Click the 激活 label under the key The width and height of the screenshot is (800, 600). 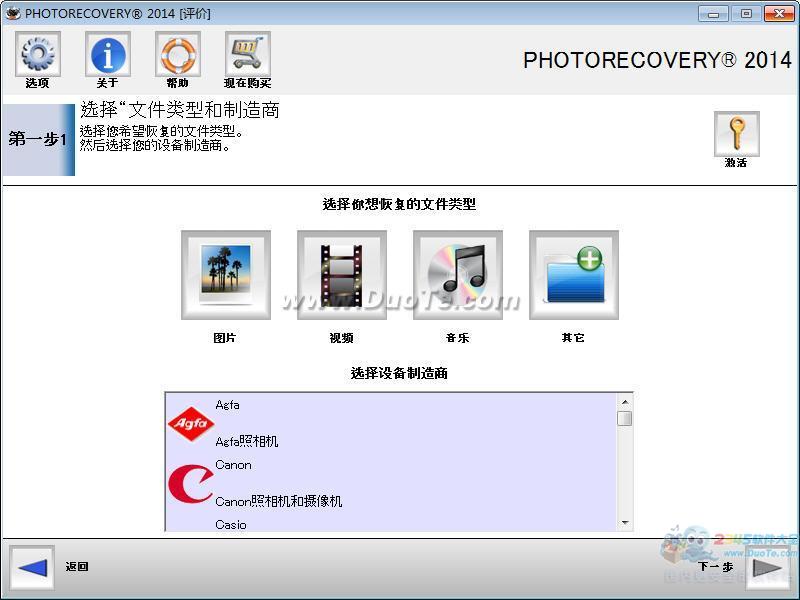[x=736, y=163]
